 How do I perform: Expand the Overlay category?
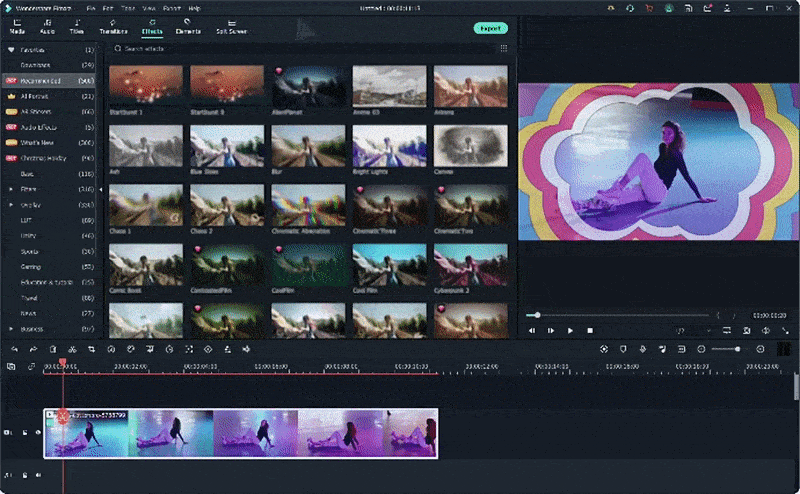tap(11, 204)
